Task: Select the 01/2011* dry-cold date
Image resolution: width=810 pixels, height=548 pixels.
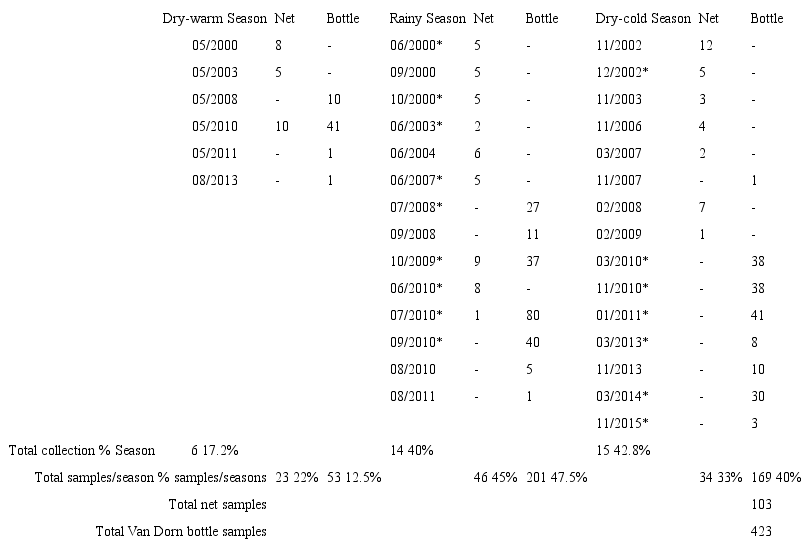Action: pos(621,315)
